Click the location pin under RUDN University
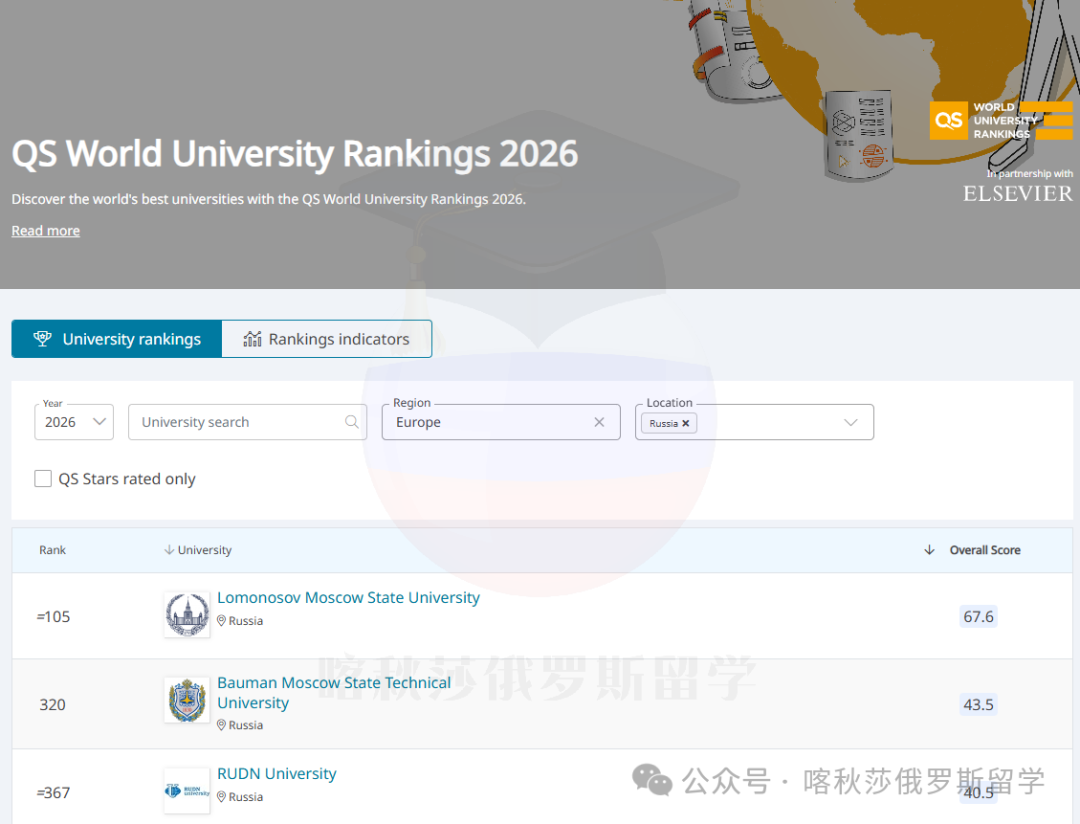Screen dimensions: 1080x824 222,796
